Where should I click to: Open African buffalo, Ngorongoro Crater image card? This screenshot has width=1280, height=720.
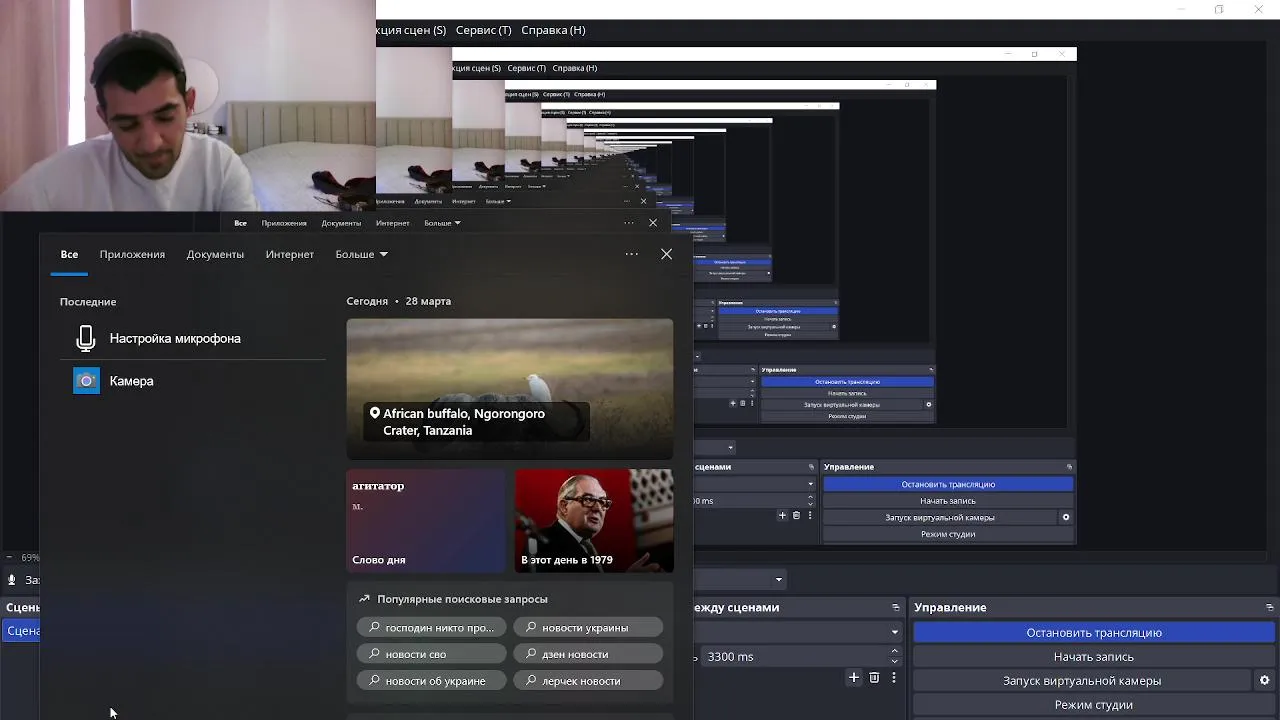coord(510,389)
